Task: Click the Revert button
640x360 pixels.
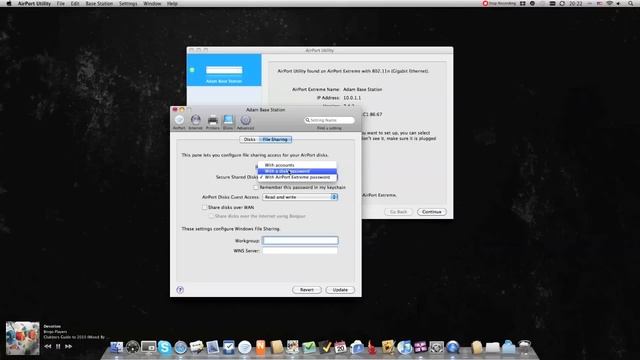Action: click(x=307, y=290)
